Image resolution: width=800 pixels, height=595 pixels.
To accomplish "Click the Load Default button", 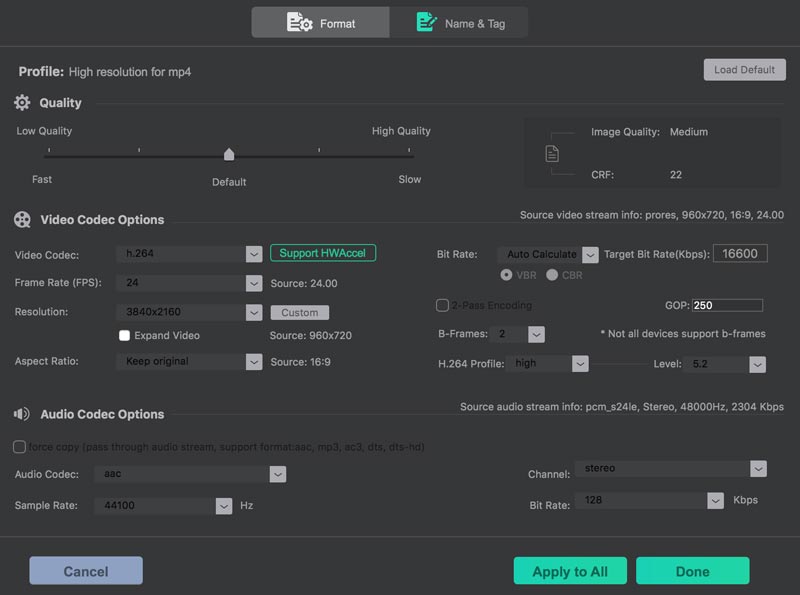I will point(744,69).
